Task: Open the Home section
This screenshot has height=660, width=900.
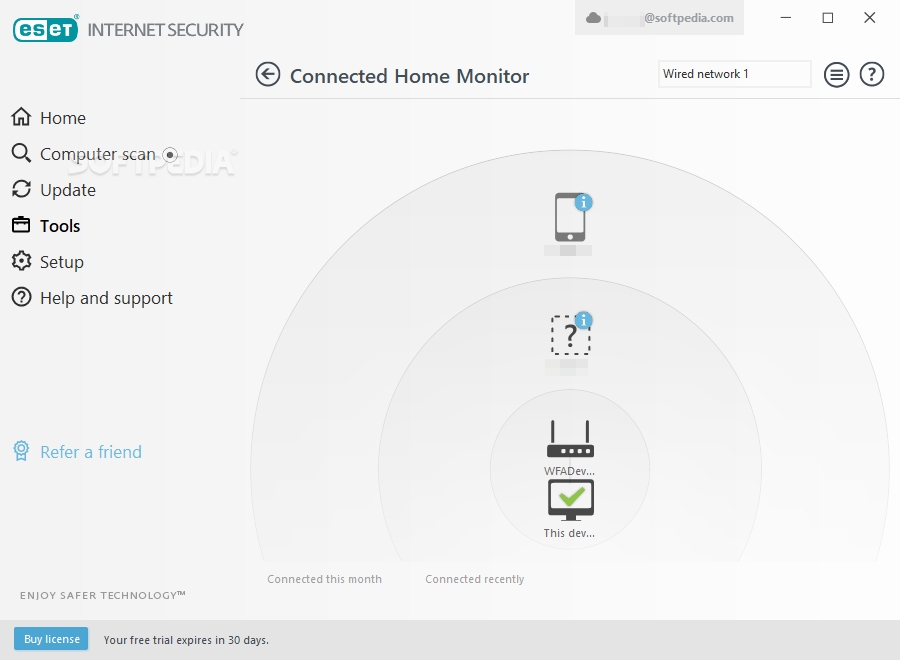Action: [48, 118]
